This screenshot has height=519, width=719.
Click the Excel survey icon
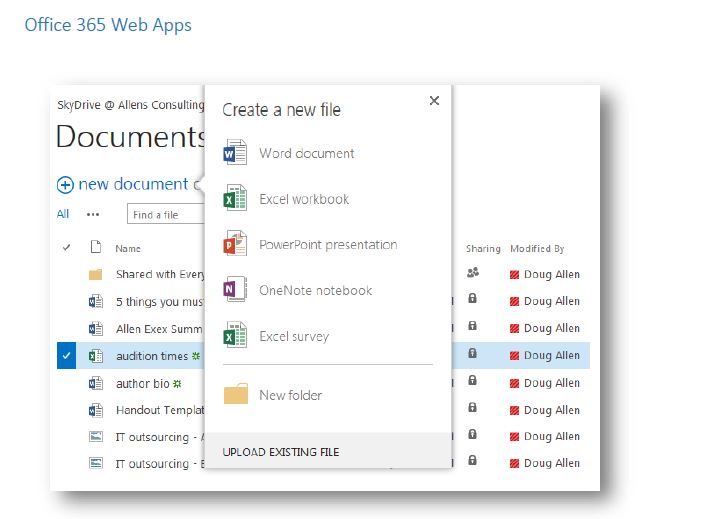point(235,335)
